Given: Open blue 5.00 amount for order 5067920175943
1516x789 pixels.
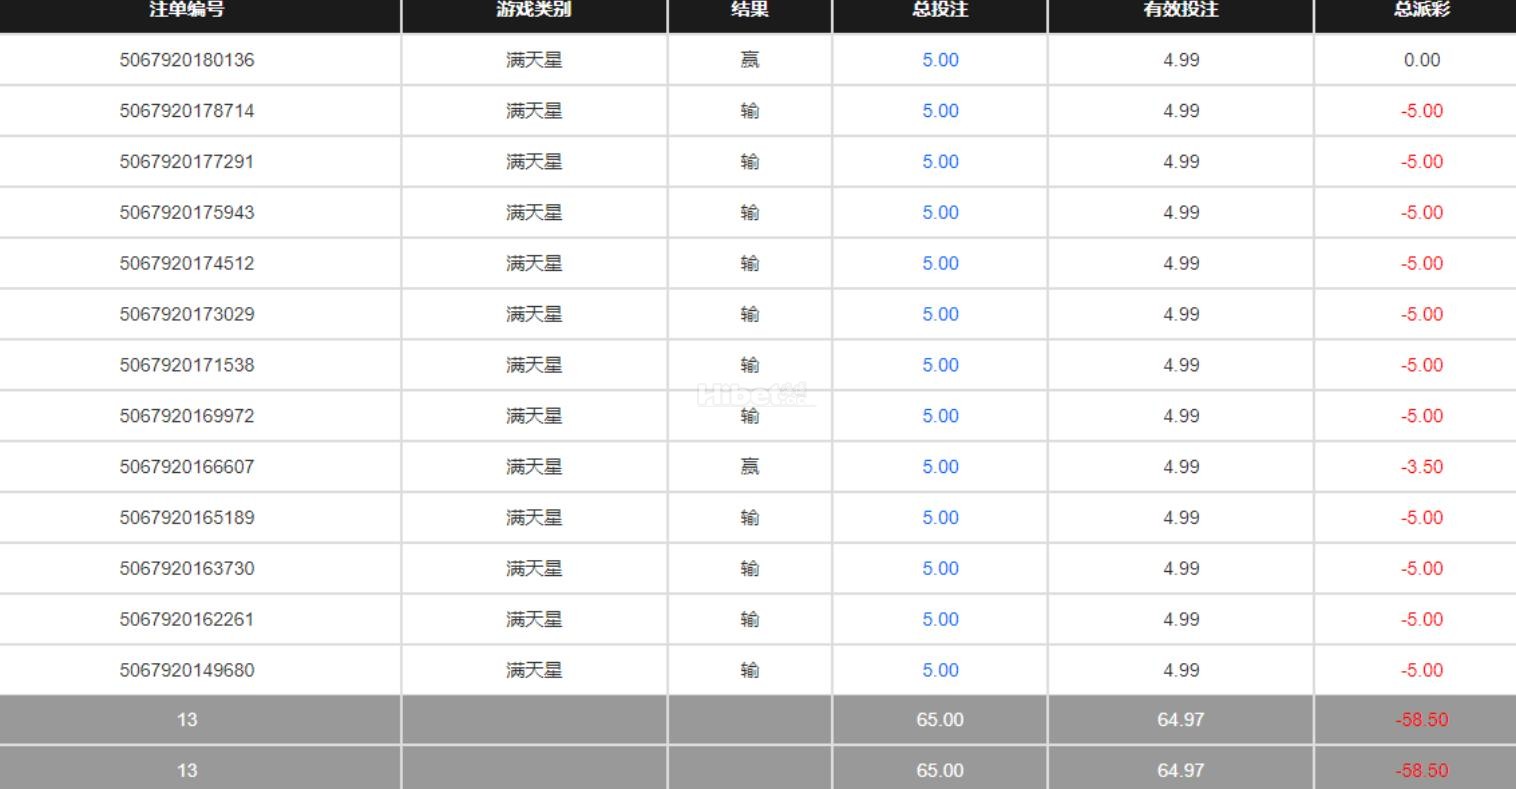Looking at the screenshot, I should [x=940, y=213].
